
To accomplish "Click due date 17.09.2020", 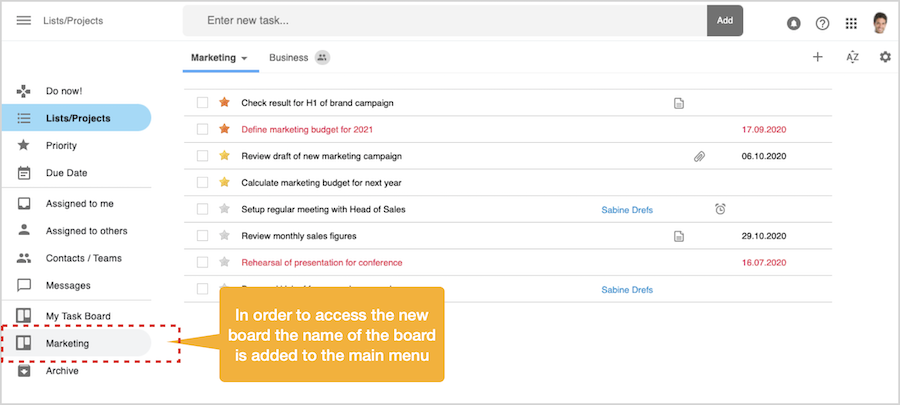I will 764,130.
